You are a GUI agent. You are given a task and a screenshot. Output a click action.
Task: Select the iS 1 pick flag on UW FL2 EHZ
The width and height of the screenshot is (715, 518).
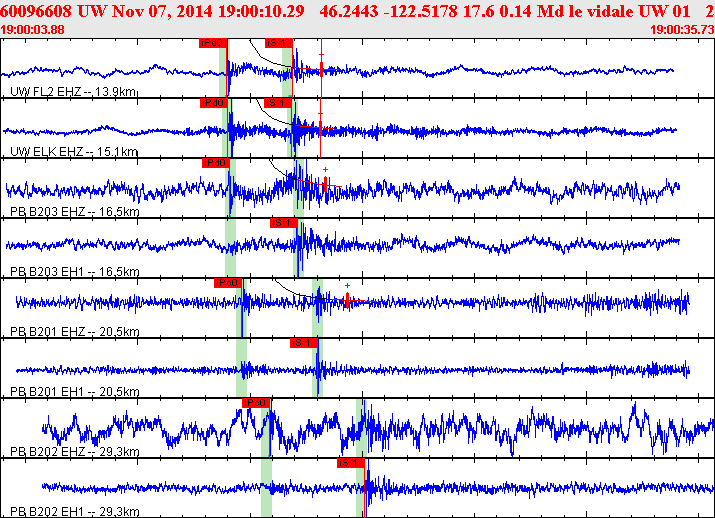(279, 43)
